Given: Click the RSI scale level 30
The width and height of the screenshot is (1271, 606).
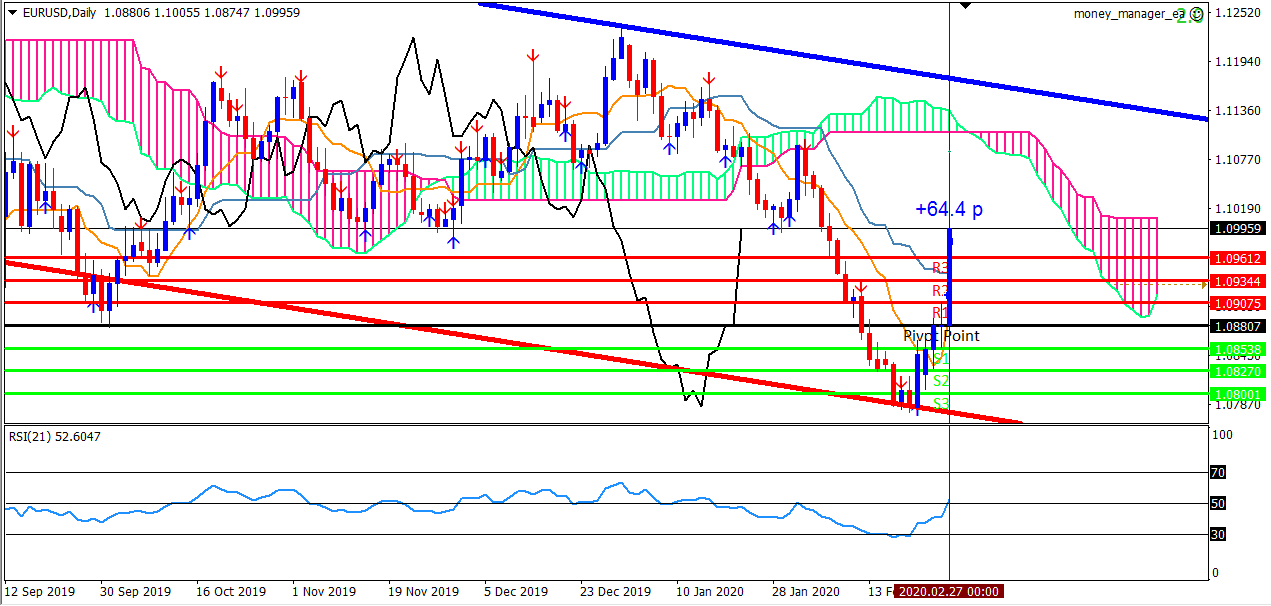Looking at the screenshot, I should 1218,535.
